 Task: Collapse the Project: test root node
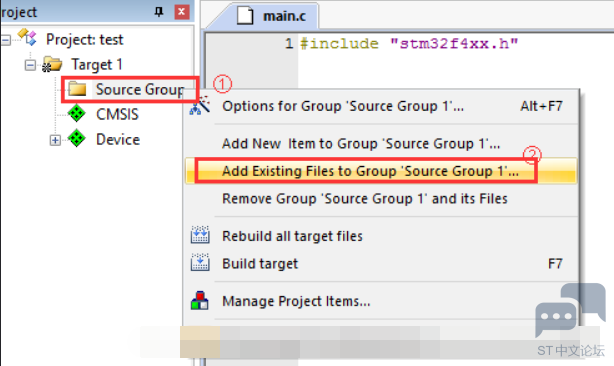point(5,40)
